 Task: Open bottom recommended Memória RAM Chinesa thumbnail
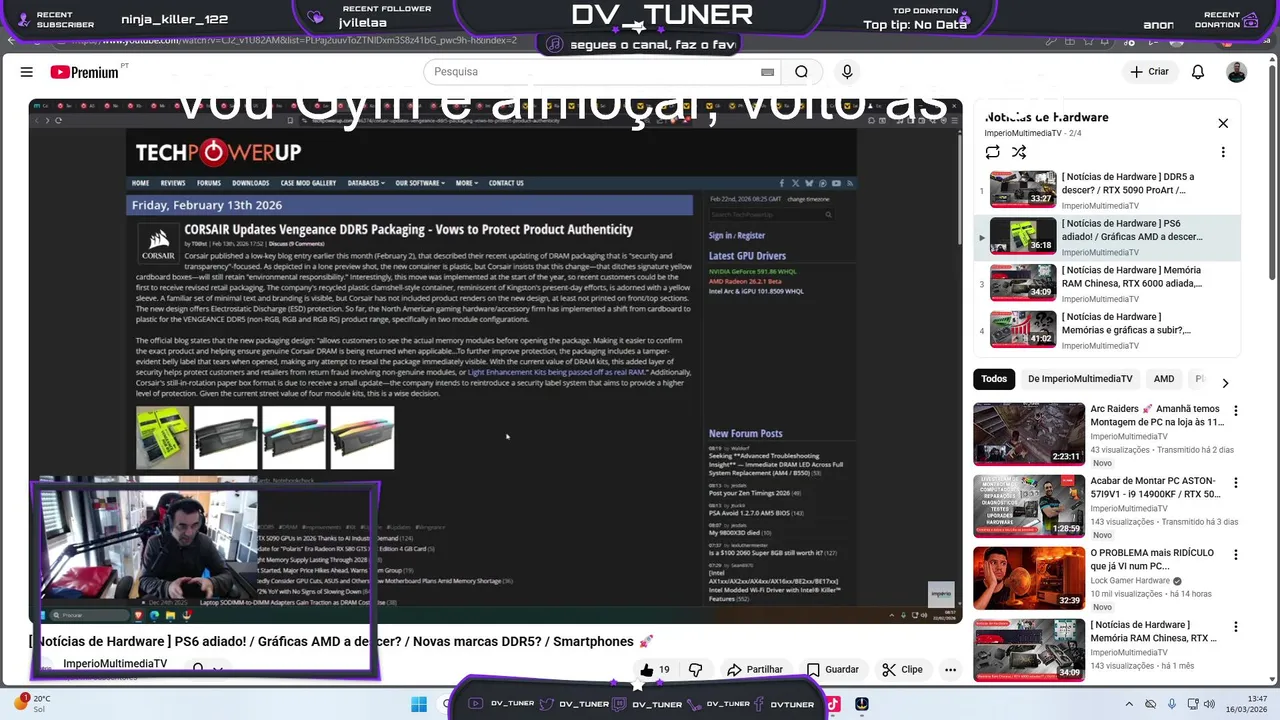coord(1029,649)
